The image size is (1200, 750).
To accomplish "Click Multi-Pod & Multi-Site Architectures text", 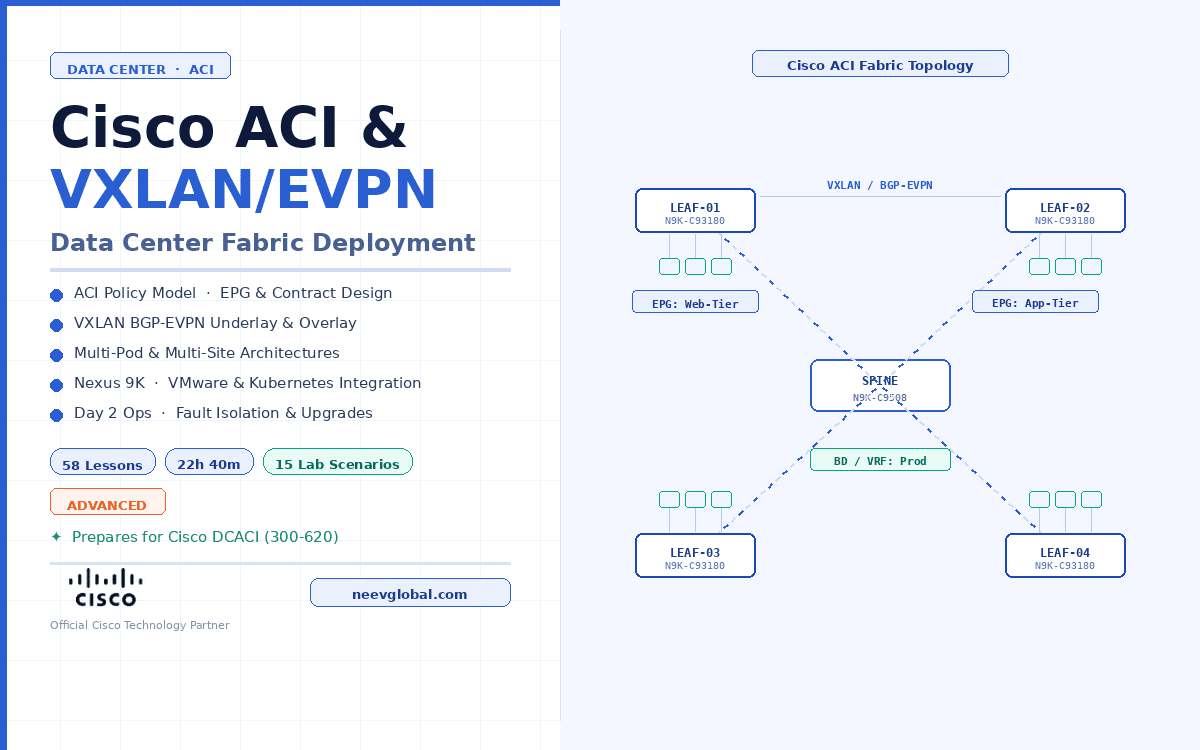I will pos(207,353).
